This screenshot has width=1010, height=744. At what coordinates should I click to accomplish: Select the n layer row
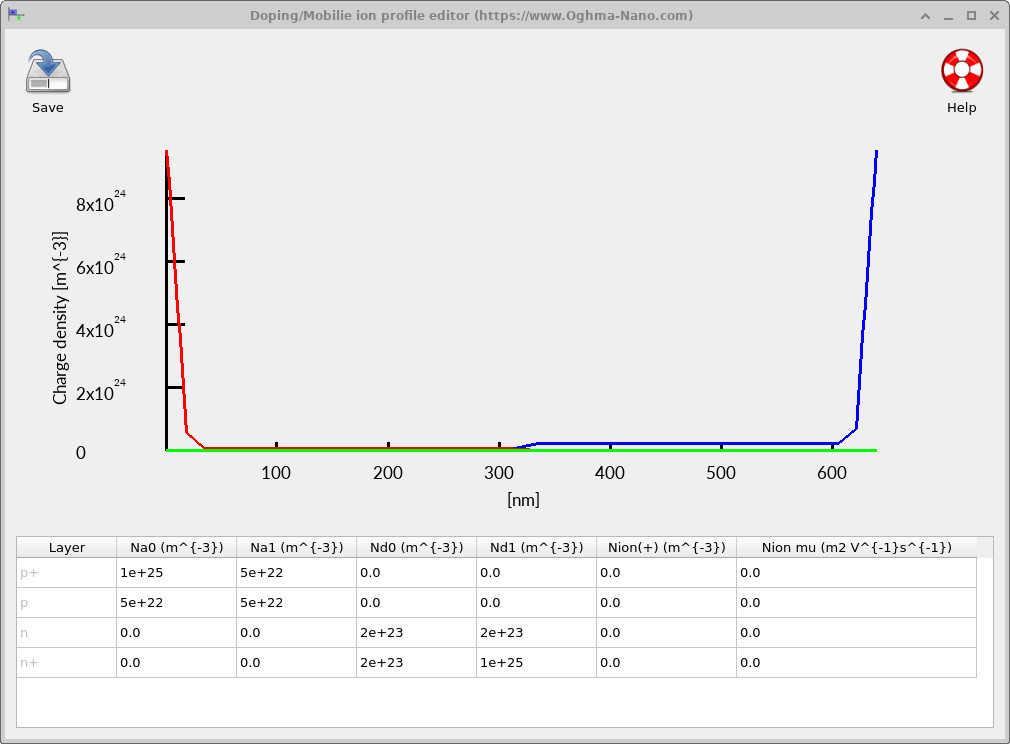point(65,632)
